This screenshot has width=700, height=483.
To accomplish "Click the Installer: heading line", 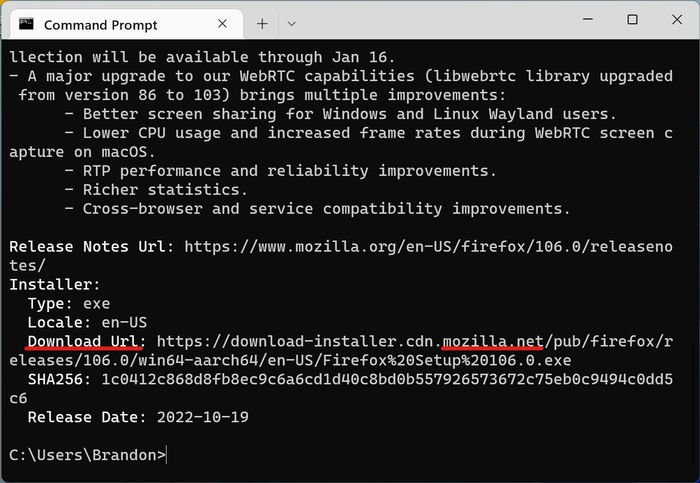I will 54,284.
